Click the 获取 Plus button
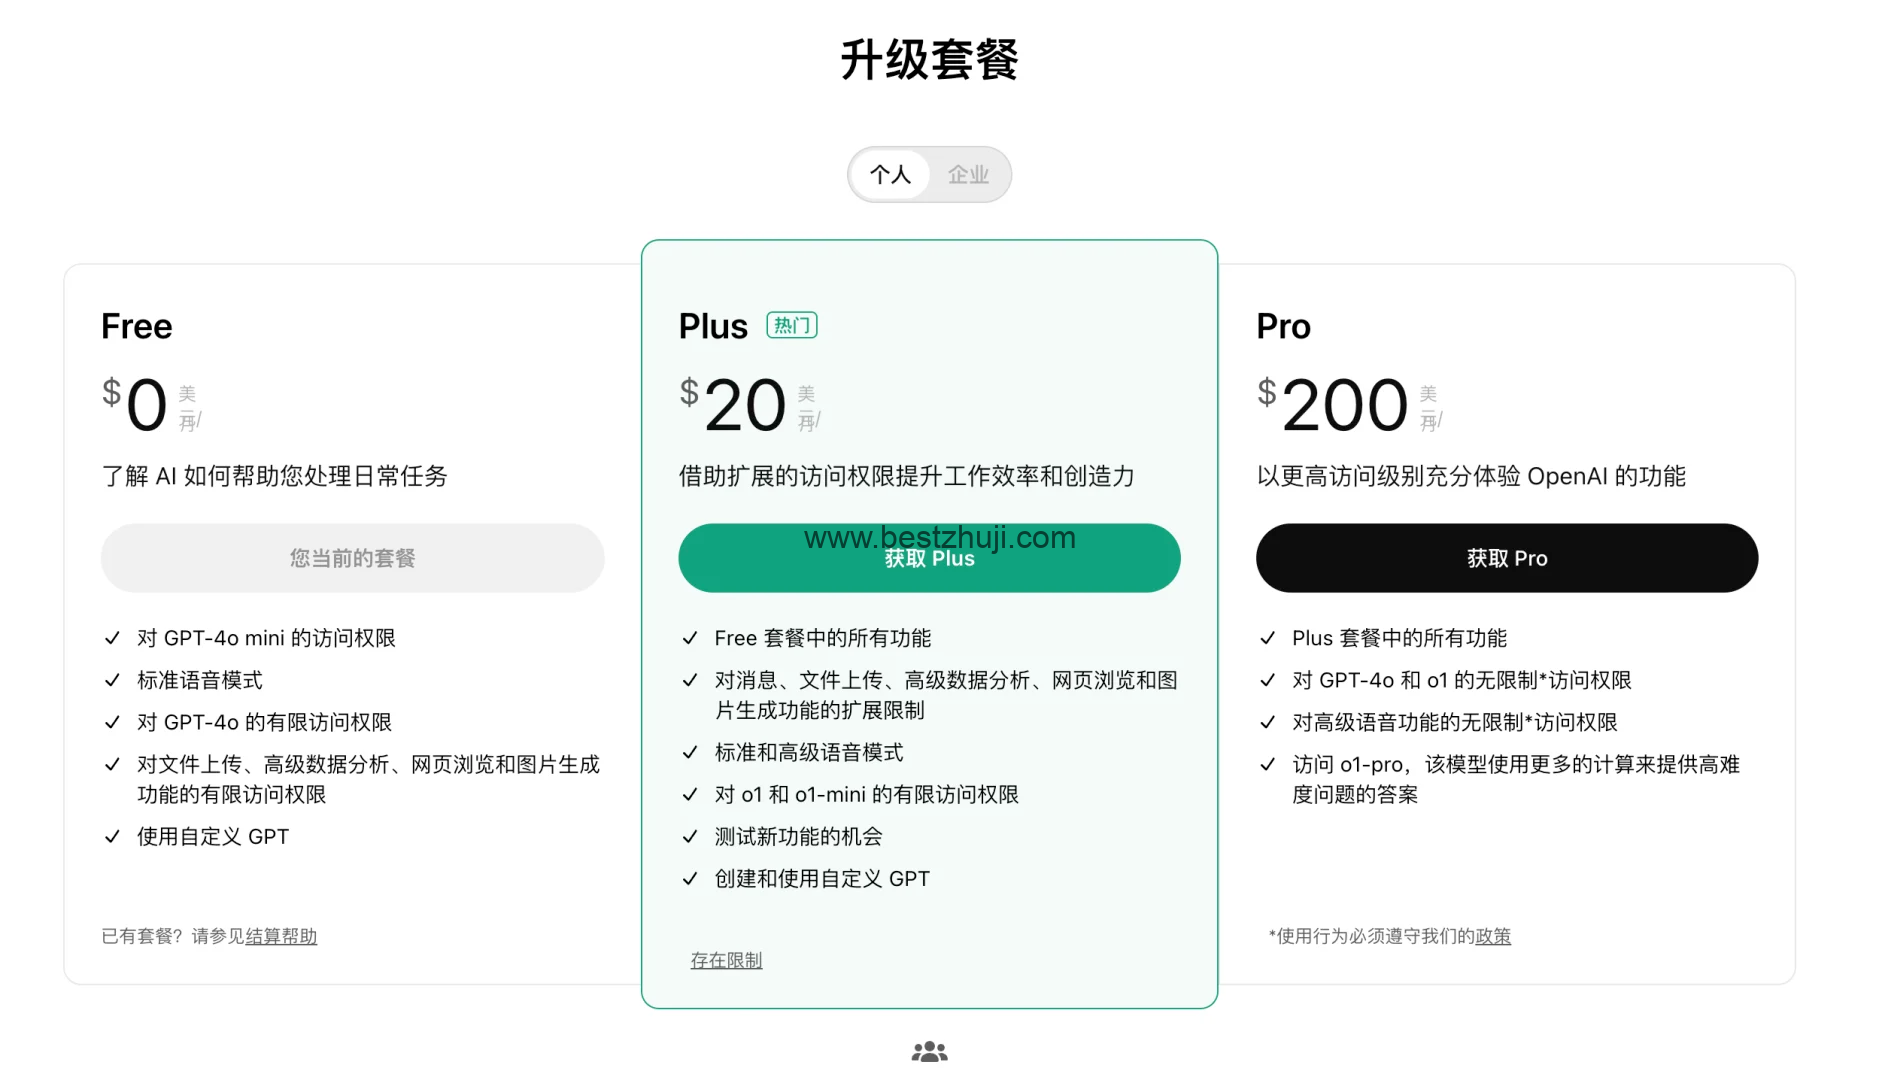1879x1080 pixels. pyautogui.click(x=929, y=558)
